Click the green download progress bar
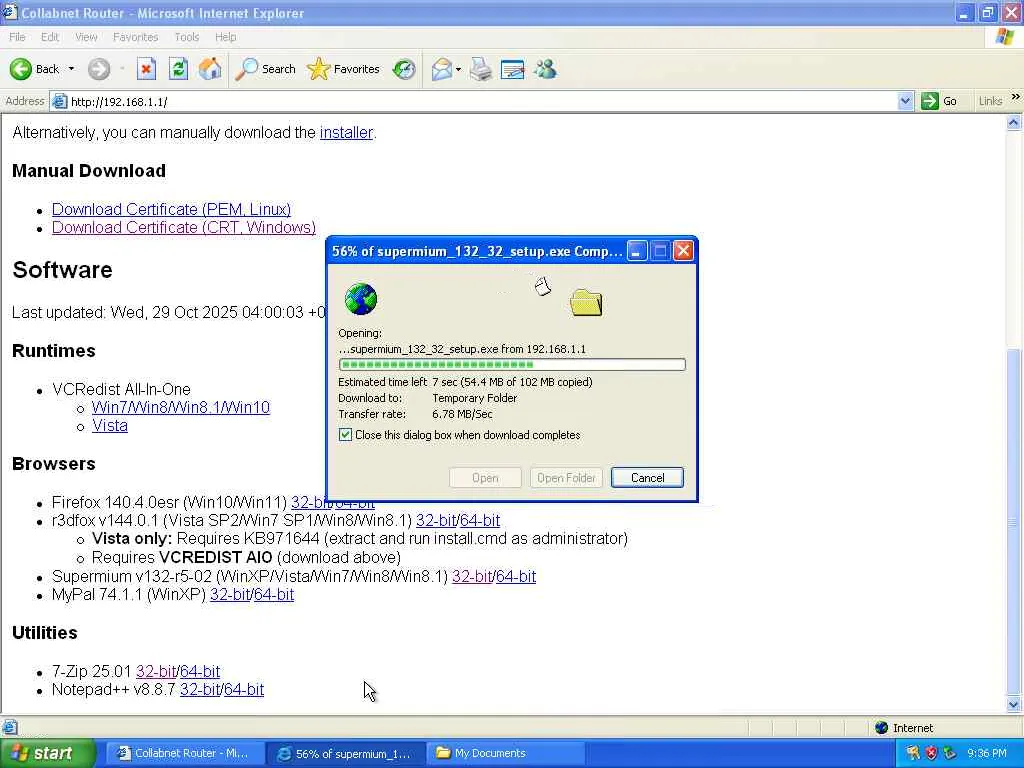 point(512,364)
